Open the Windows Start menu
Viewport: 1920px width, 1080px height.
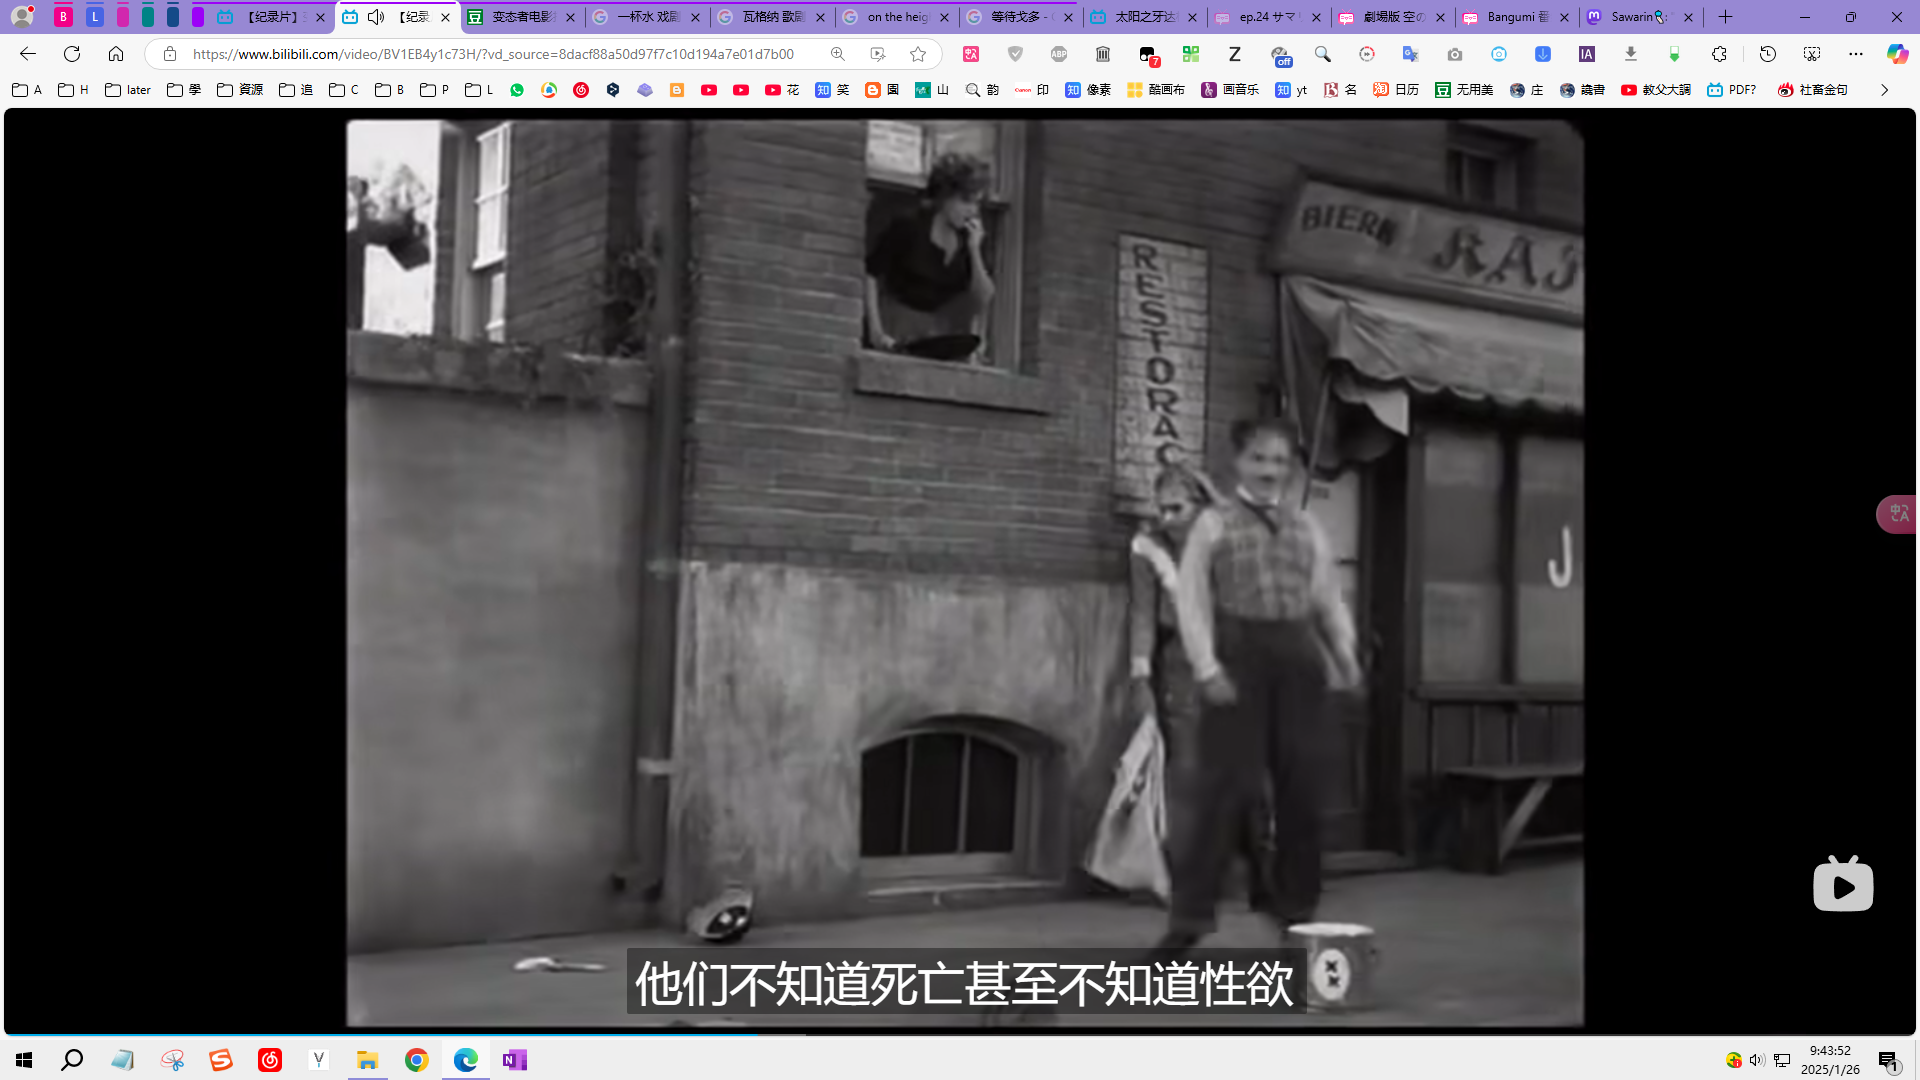click(x=24, y=1060)
